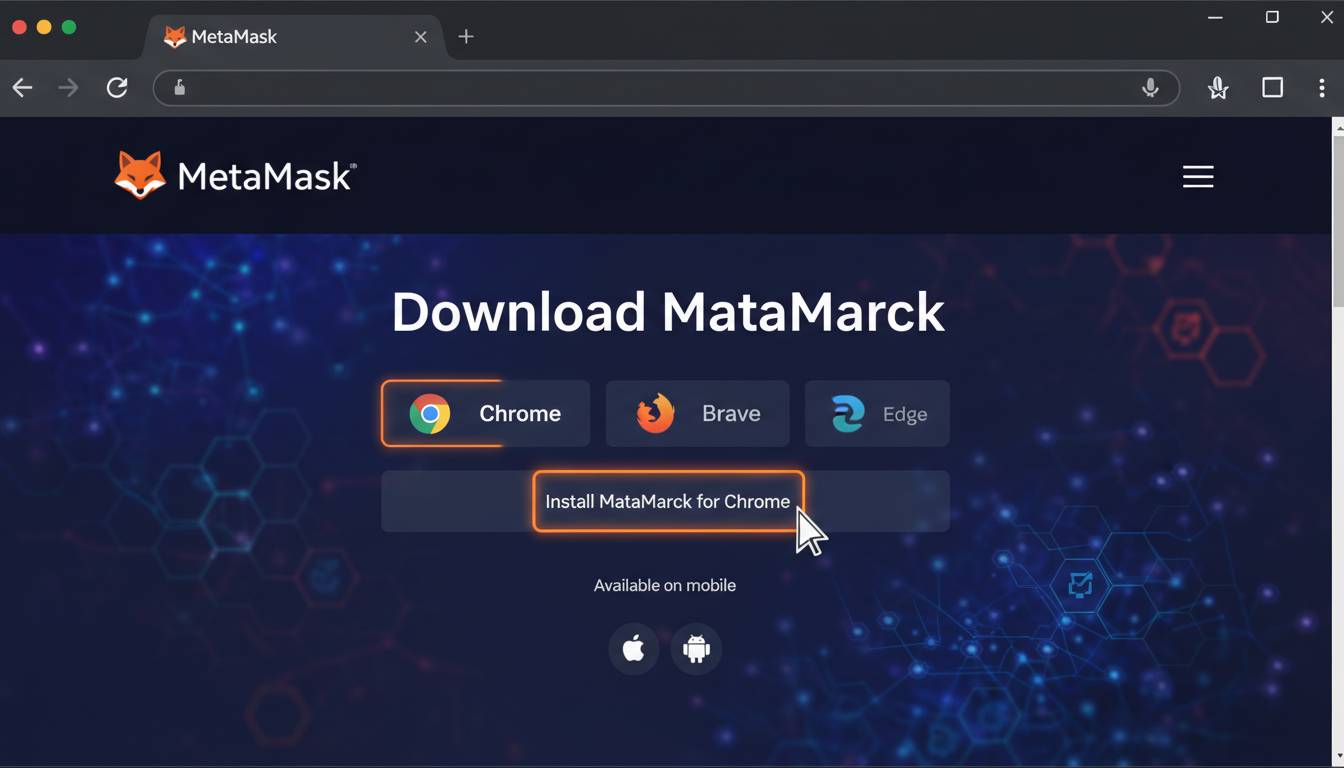Activate the microphone voice search icon
The image size is (1344, 768).
pyautogui.click(x=1150, y=88)
